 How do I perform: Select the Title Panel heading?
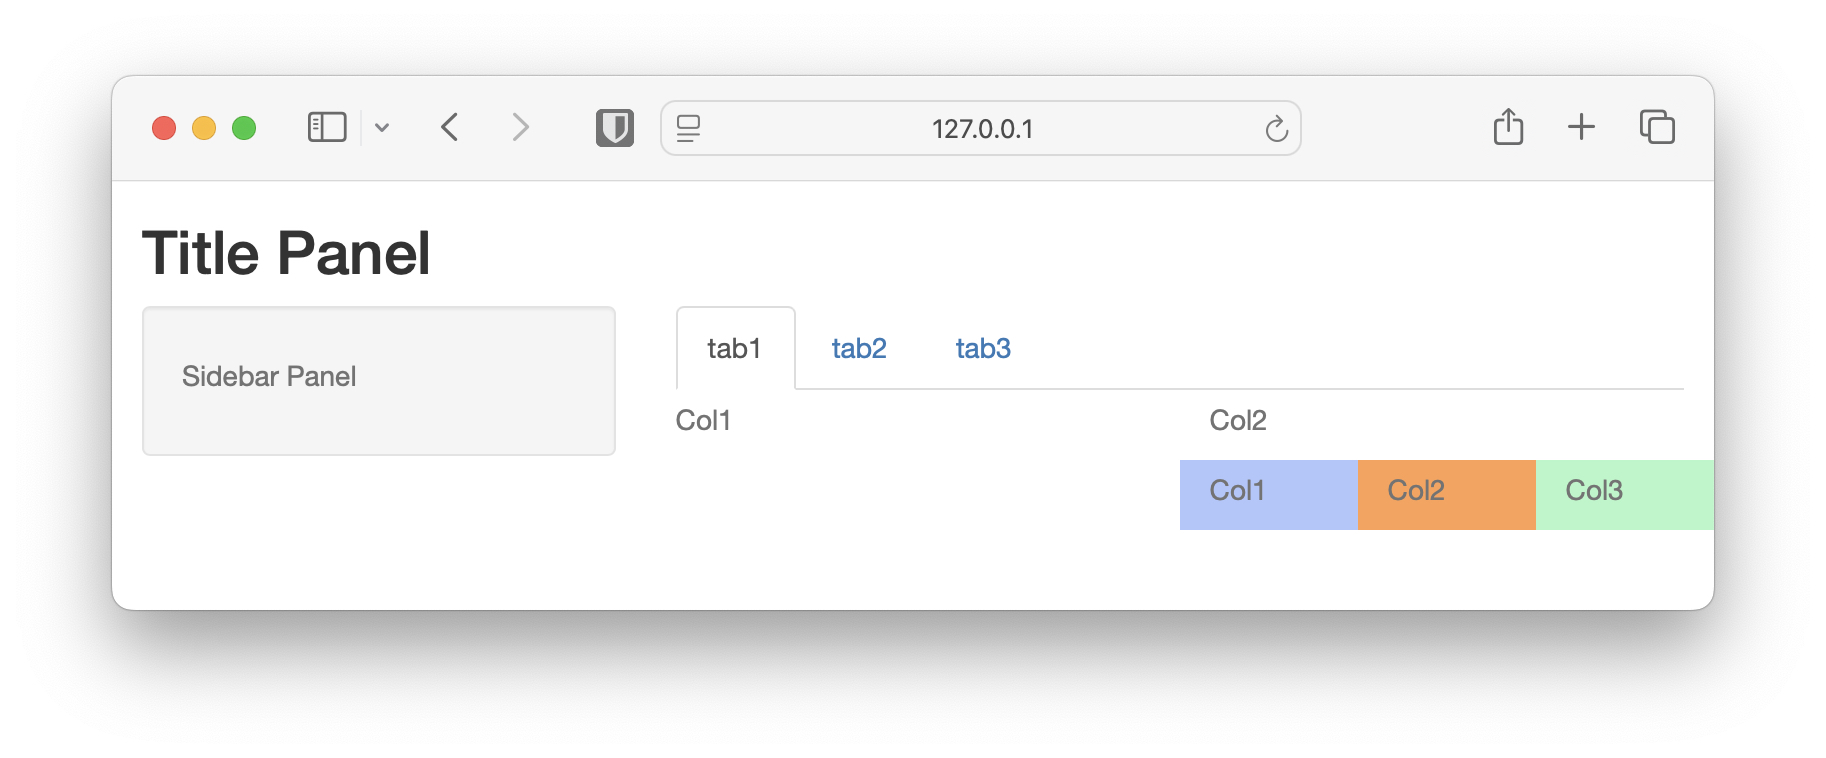[286, 253]
